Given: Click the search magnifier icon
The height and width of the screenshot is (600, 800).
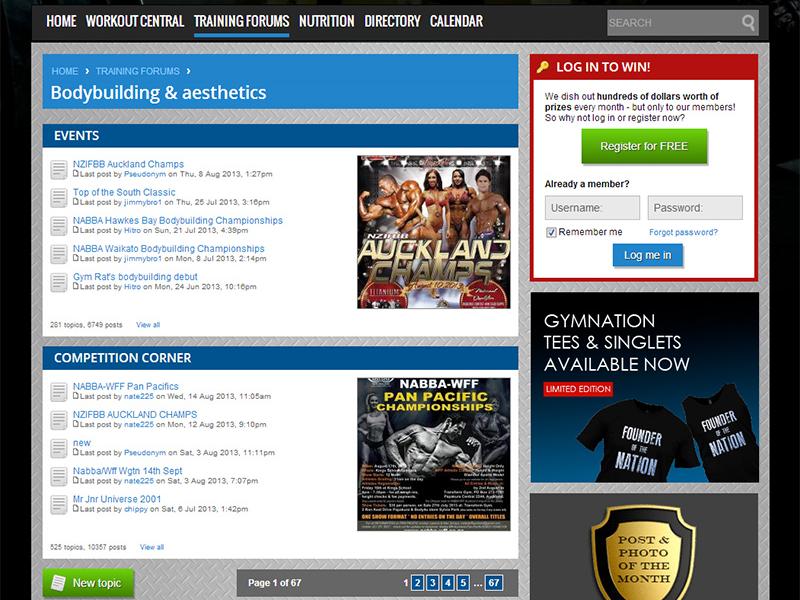Looking at the screenshot, I should coord(748,22).
